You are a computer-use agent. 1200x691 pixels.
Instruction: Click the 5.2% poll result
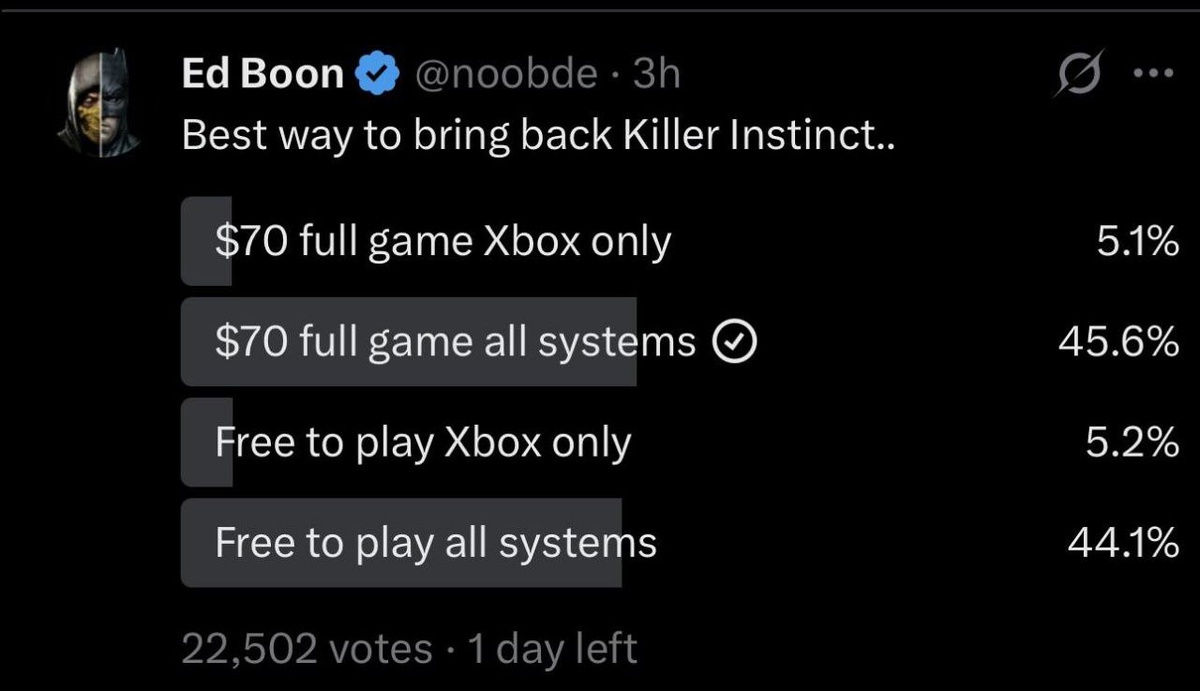pyautogui.click(x=1131, y=443)
